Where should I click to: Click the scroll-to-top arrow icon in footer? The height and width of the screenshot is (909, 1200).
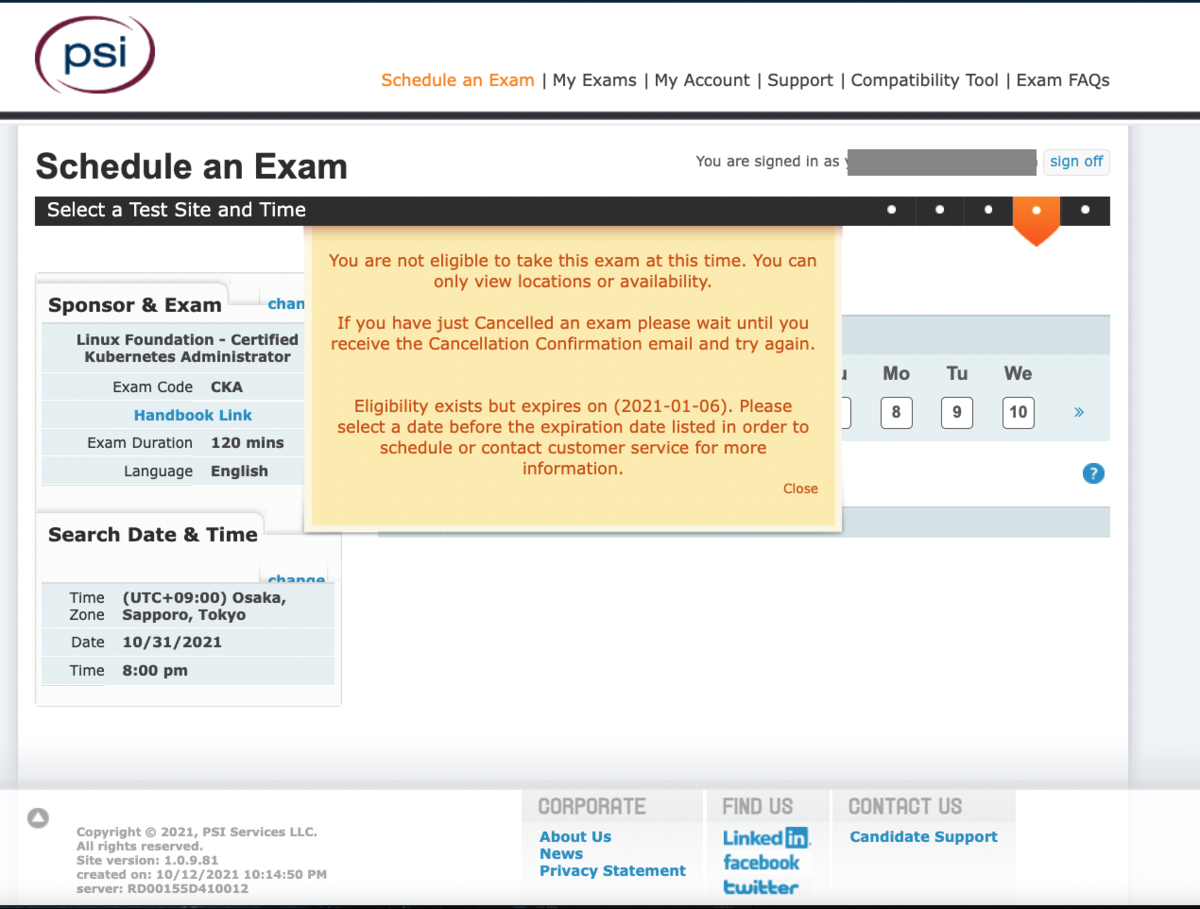(x=38, y=818)
